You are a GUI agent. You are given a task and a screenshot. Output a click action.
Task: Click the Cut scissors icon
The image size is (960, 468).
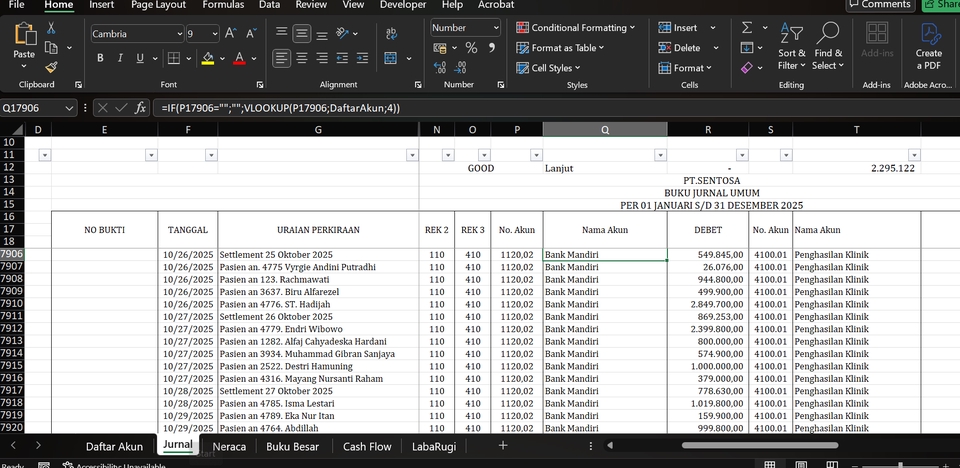point(51,28)
